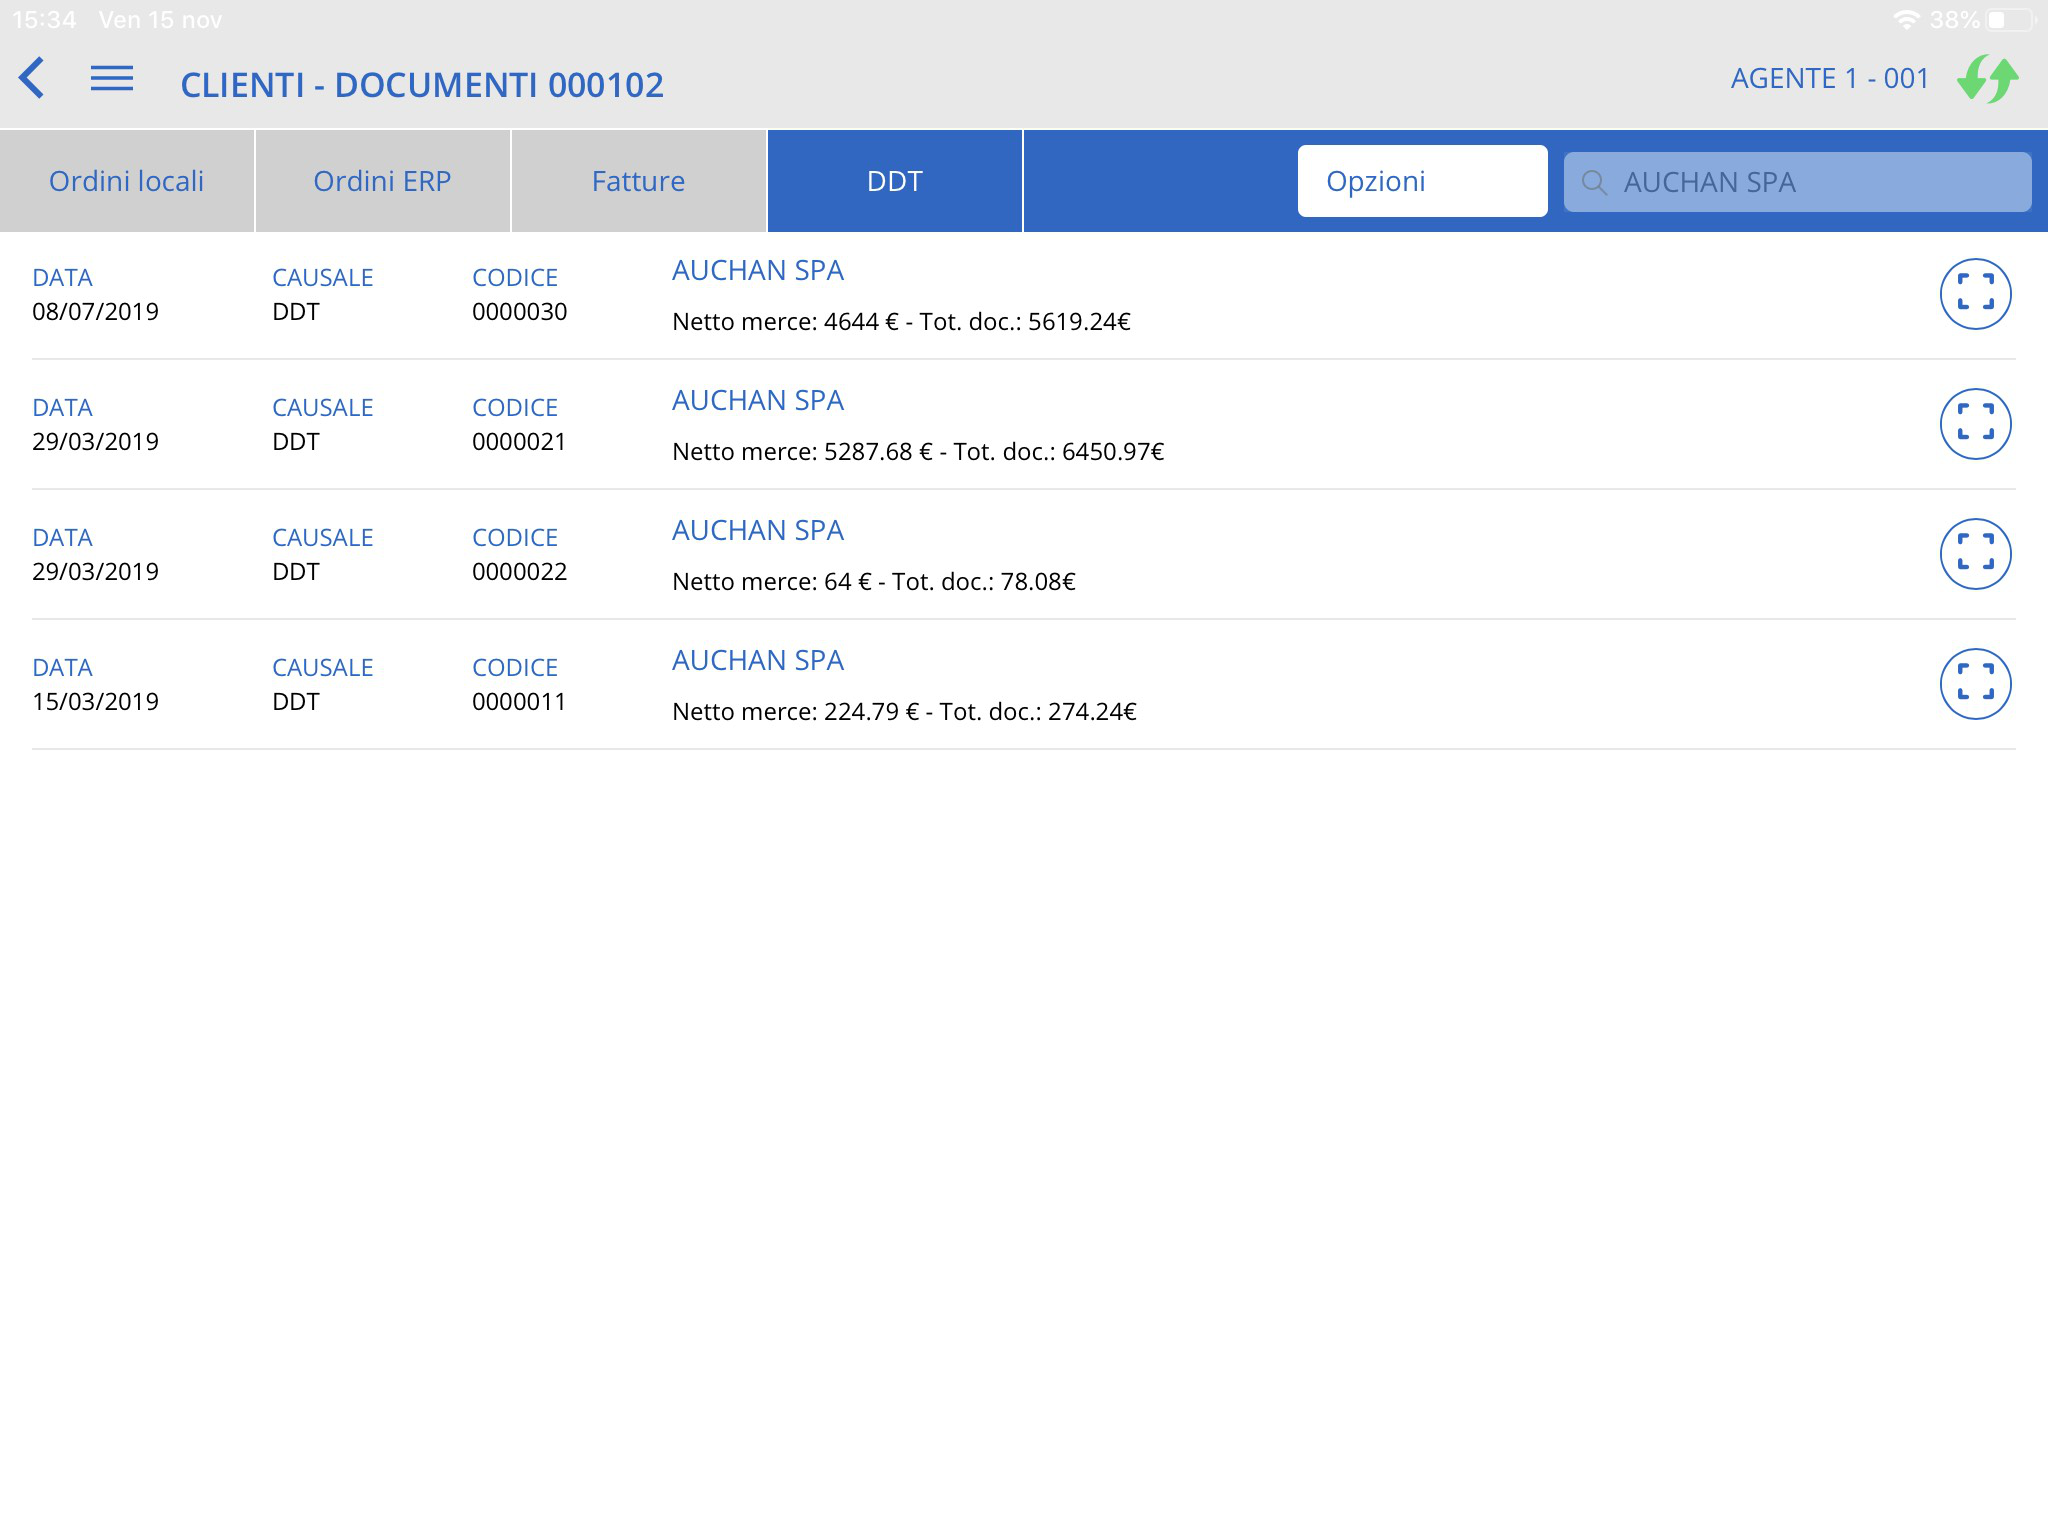
Task: Expand document 0000030 with fullscreen icon
Action: [1975, 294]
